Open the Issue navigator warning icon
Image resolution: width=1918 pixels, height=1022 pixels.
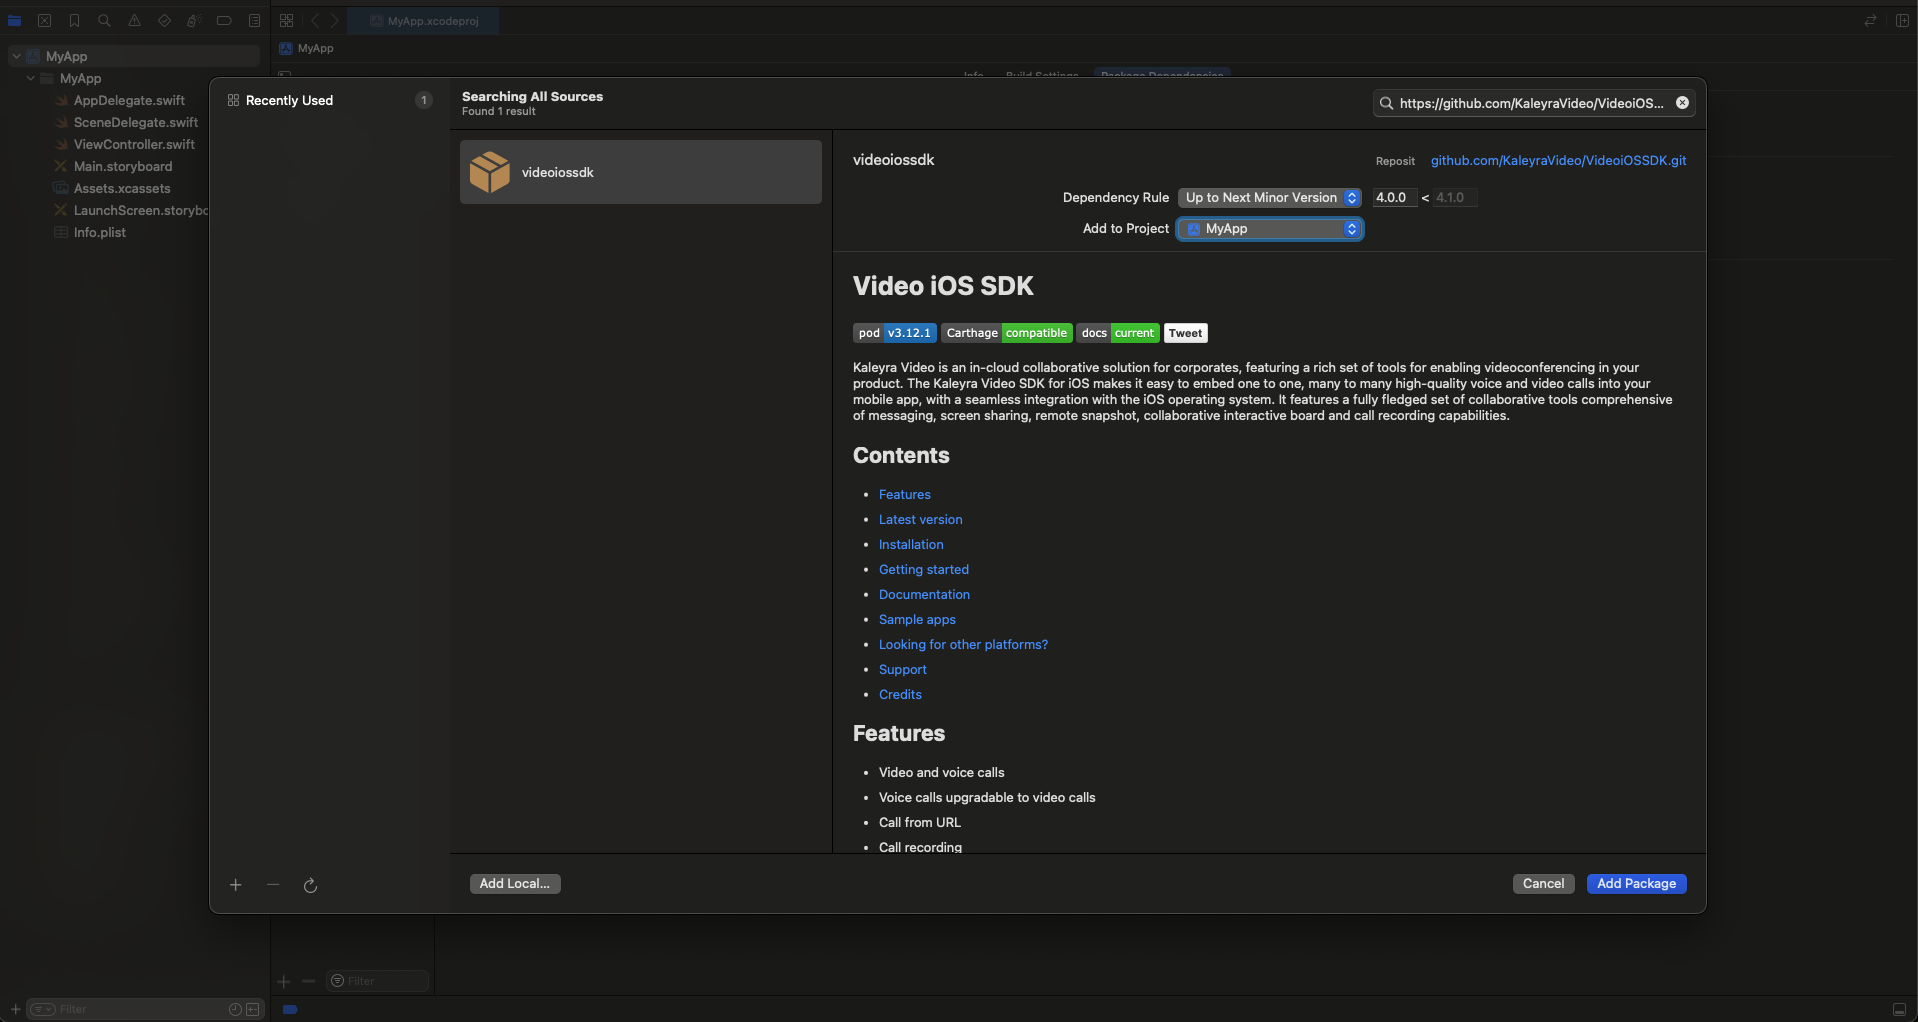(135, 20)
